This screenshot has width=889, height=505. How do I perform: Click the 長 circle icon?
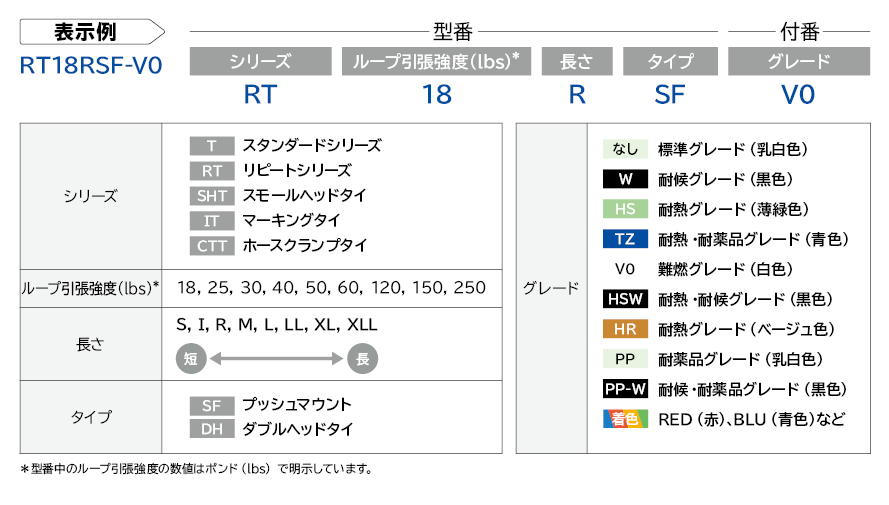point(363,359)
